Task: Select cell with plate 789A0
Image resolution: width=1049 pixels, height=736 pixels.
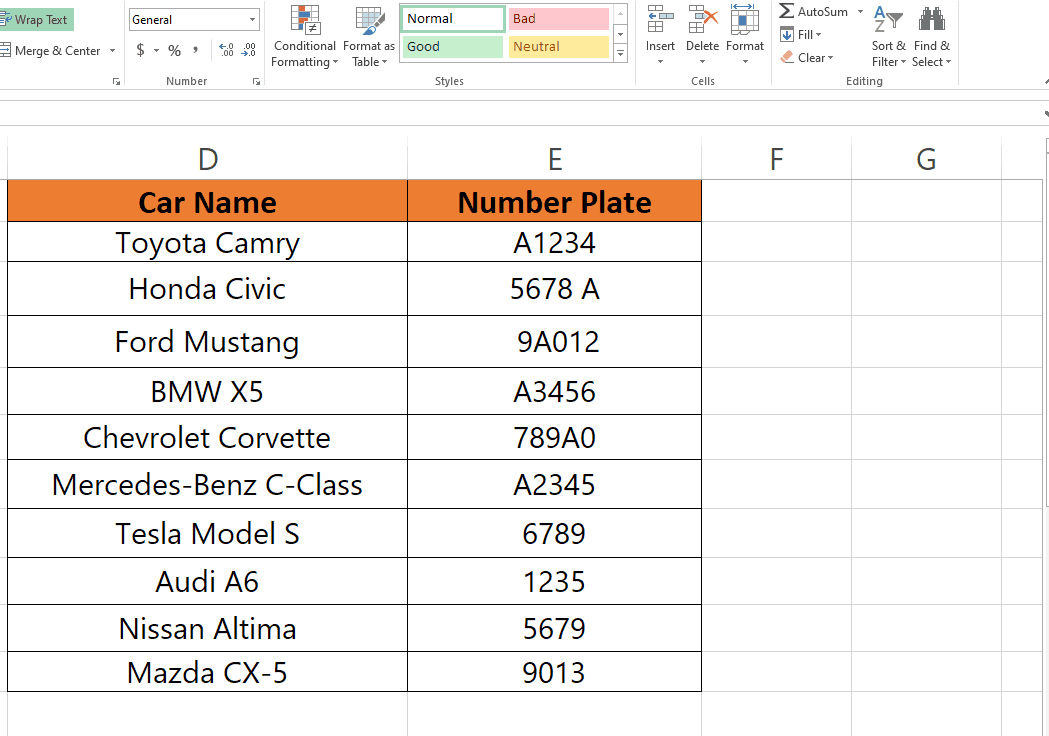Action: [555, 438]
